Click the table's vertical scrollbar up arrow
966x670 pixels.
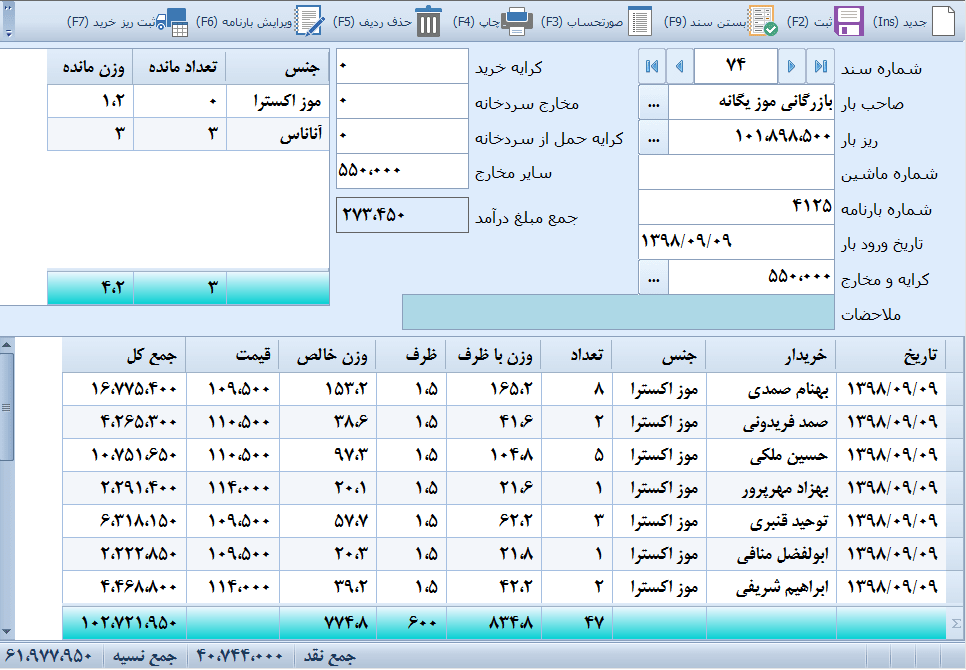pyautogui.click(x=7, y=346)
